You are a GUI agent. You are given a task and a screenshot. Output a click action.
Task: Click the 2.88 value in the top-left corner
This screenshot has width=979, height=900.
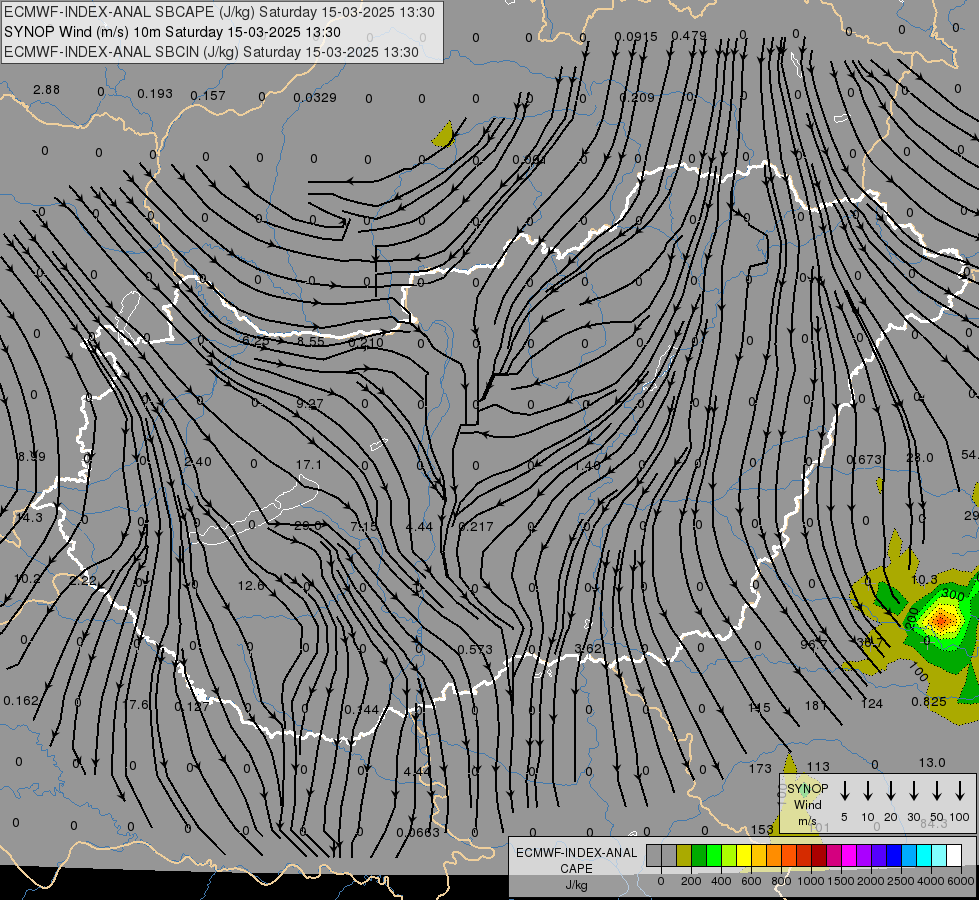tap(47, 90)
